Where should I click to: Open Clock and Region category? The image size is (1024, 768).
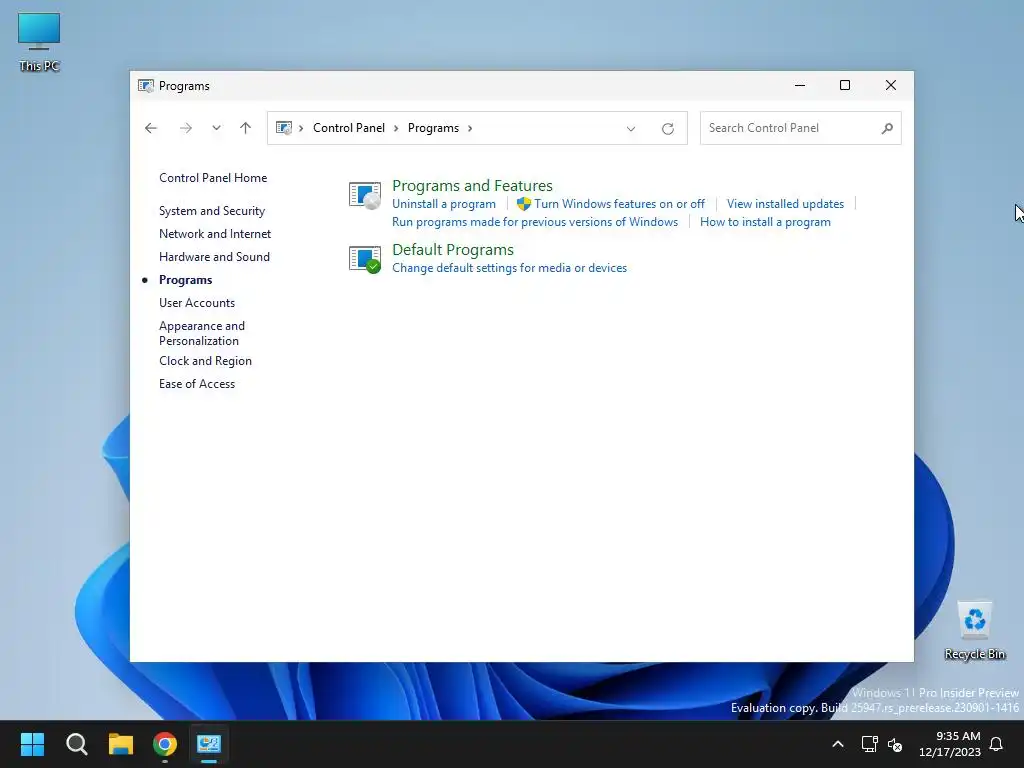click(205, 360)
